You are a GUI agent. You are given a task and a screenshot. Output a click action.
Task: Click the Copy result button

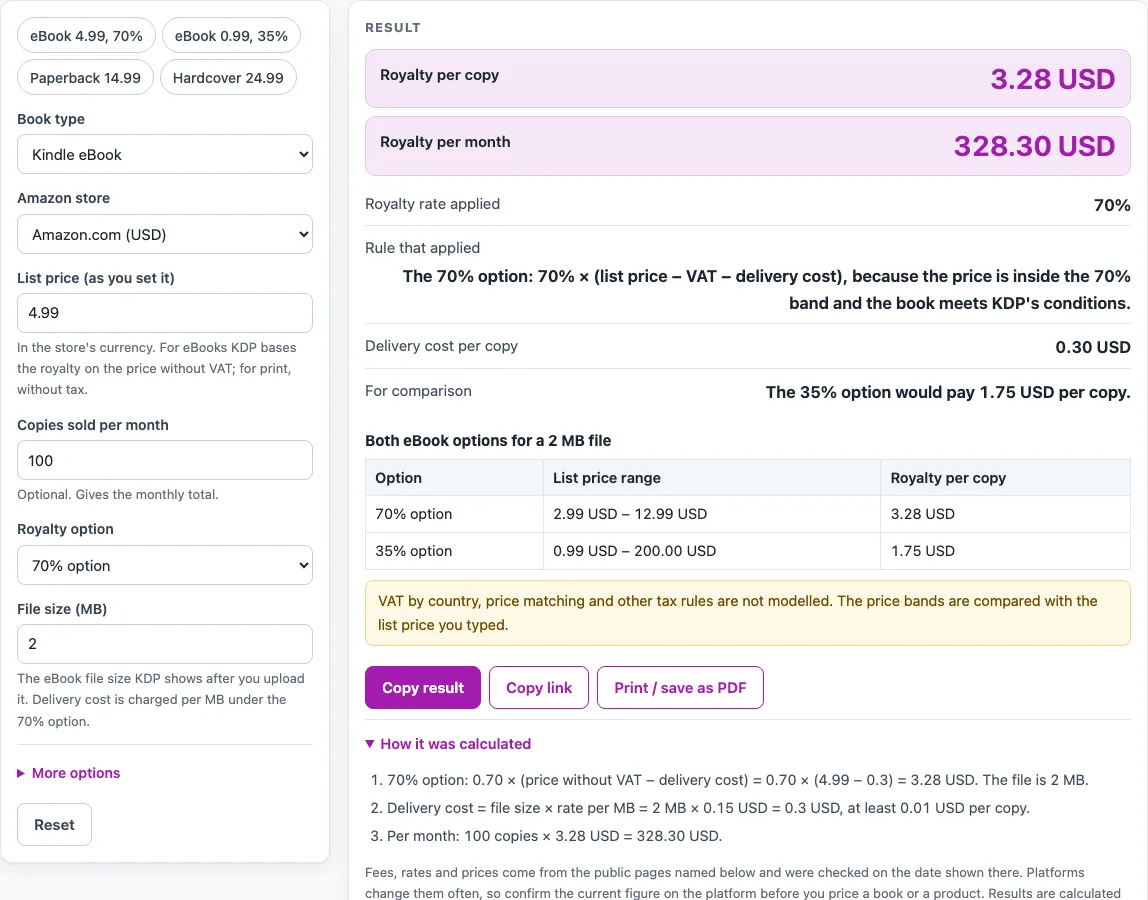(x=423, y=688)
